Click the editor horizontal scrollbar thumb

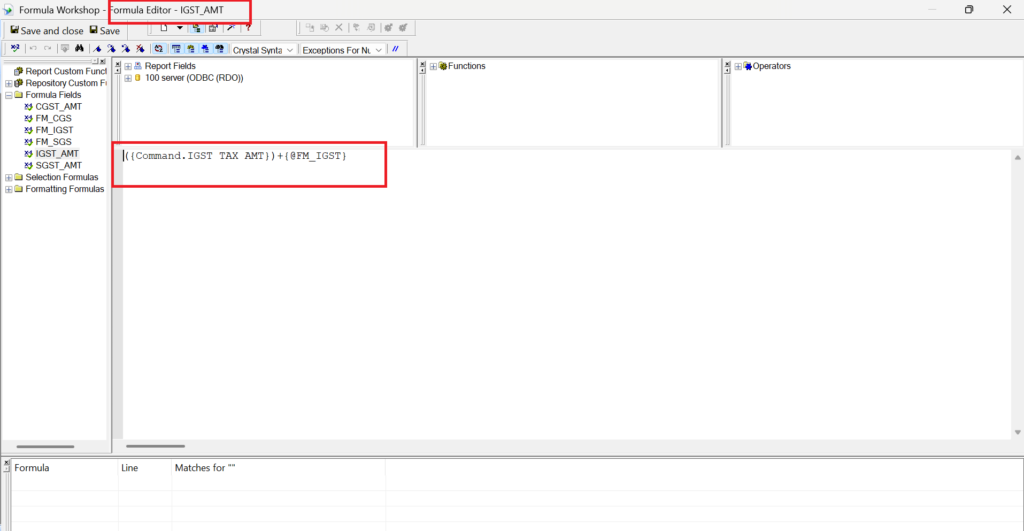(x=155, y=446)
